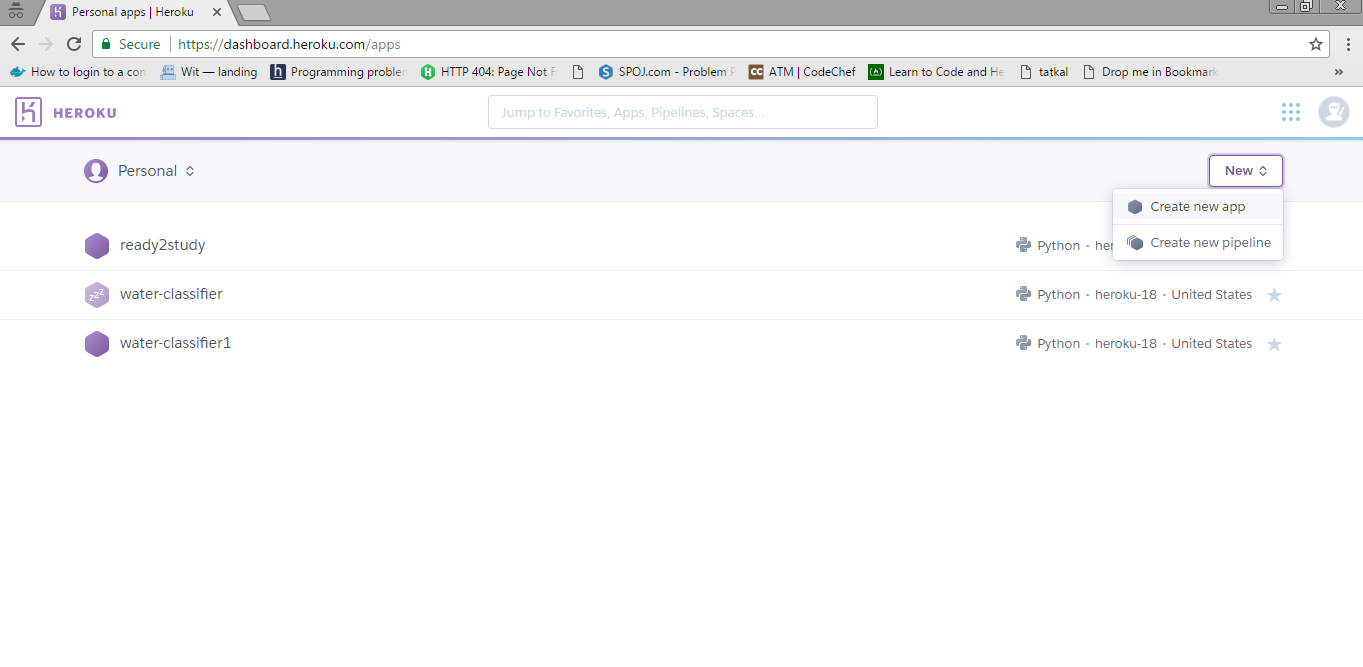This screenshot has width=1363, height=667.
Task: Show more bookmarks with the chevron
Action: (1339, 72)
